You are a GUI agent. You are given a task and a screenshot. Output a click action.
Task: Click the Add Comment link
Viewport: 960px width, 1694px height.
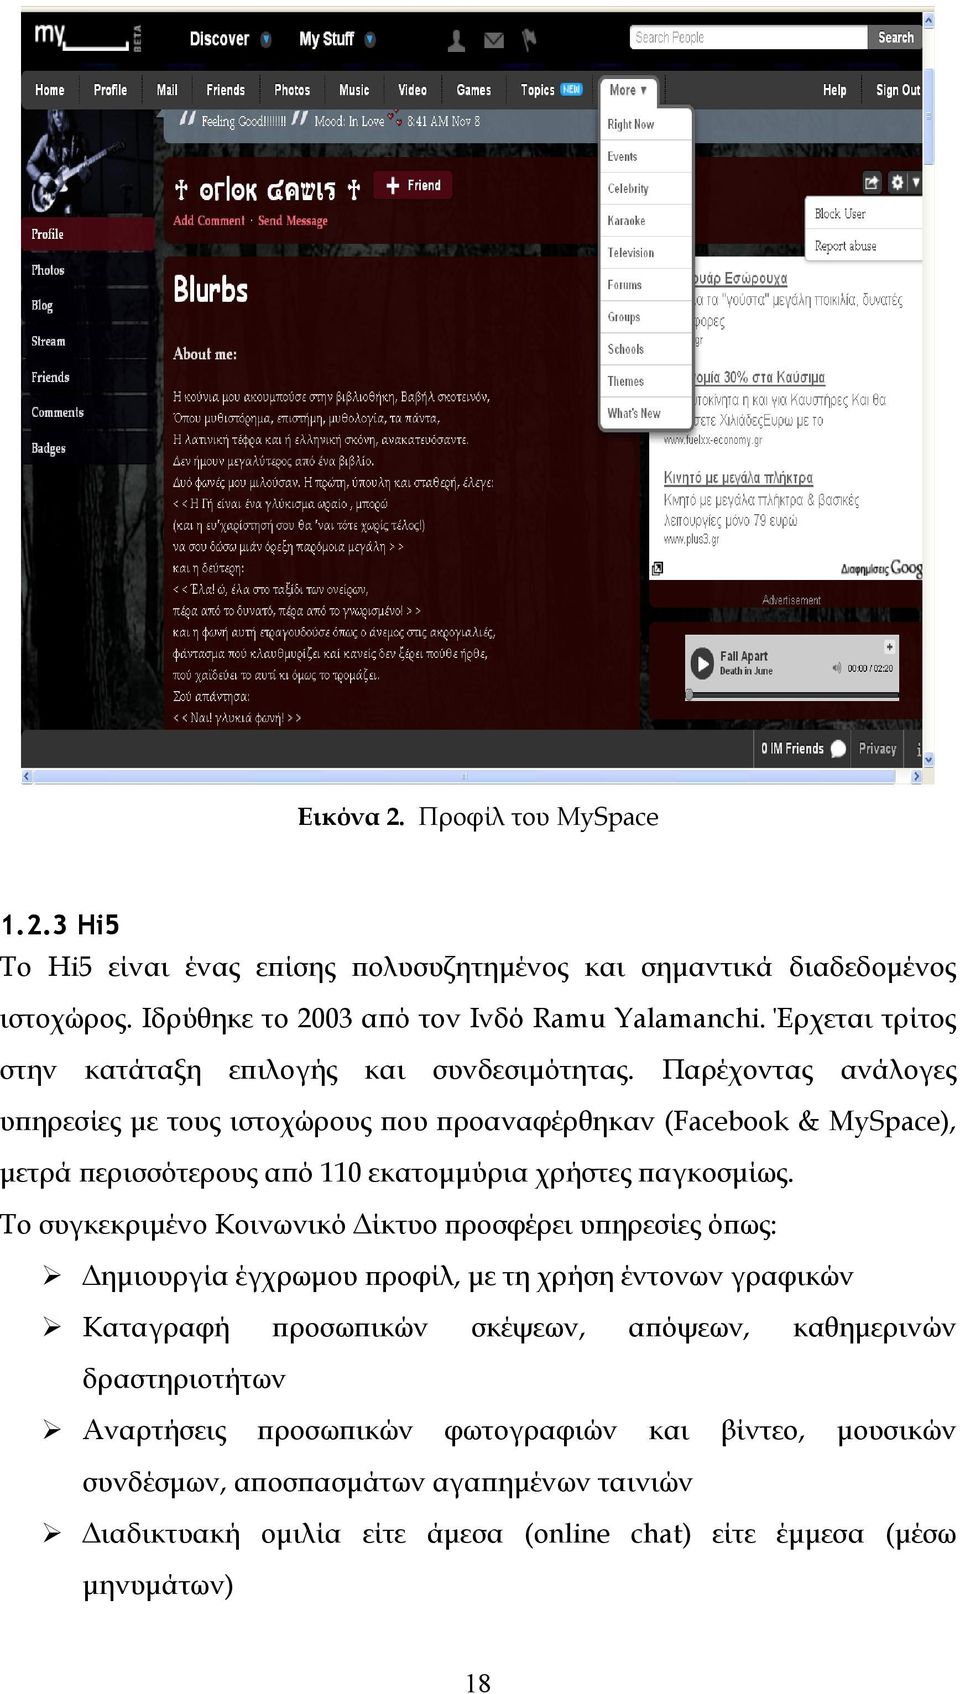point(208,220)
